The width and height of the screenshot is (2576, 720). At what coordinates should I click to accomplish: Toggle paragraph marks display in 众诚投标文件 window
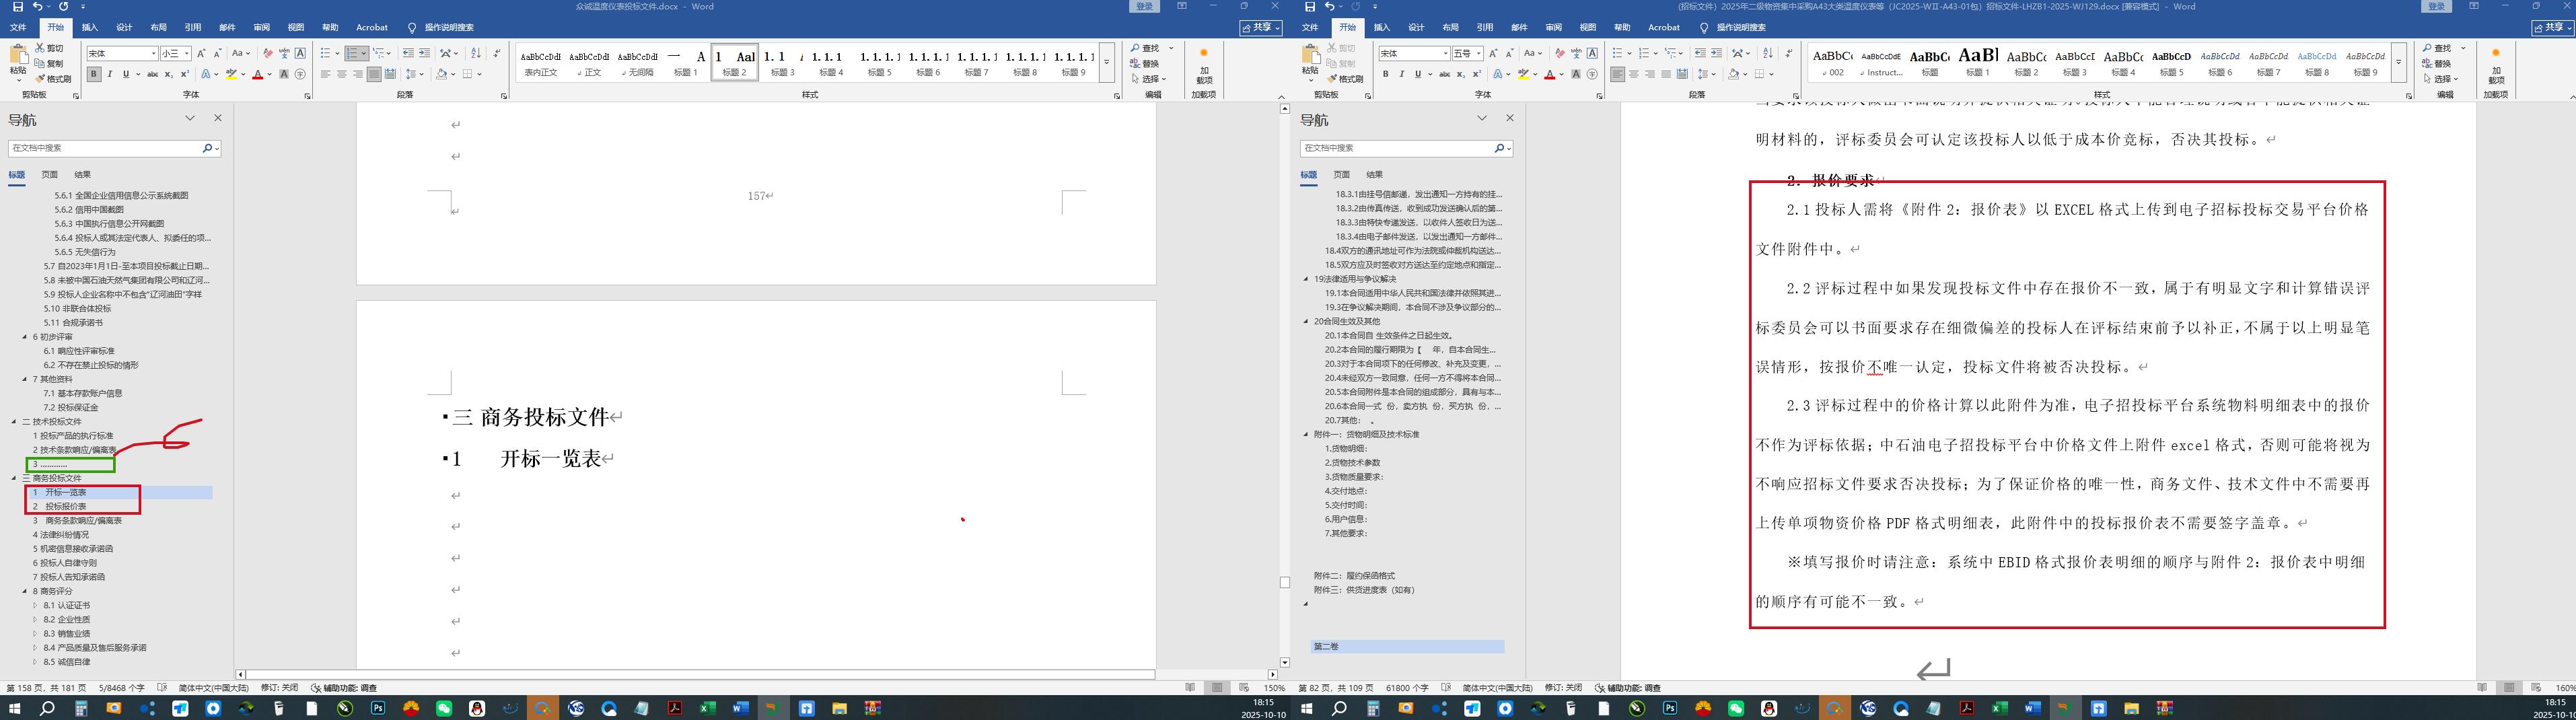coord(497,53)
